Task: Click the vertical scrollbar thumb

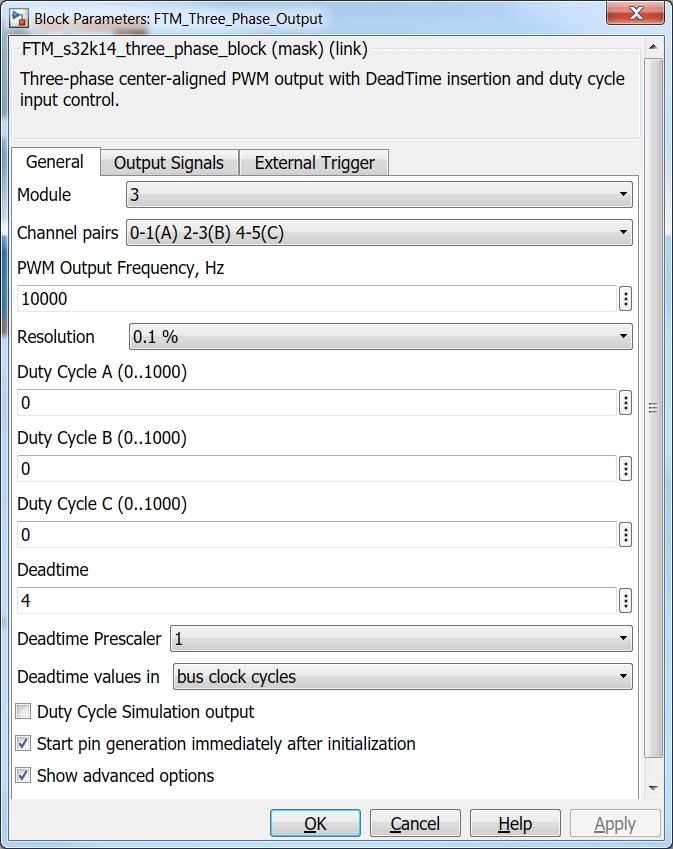Action: [x=653, y=407]
